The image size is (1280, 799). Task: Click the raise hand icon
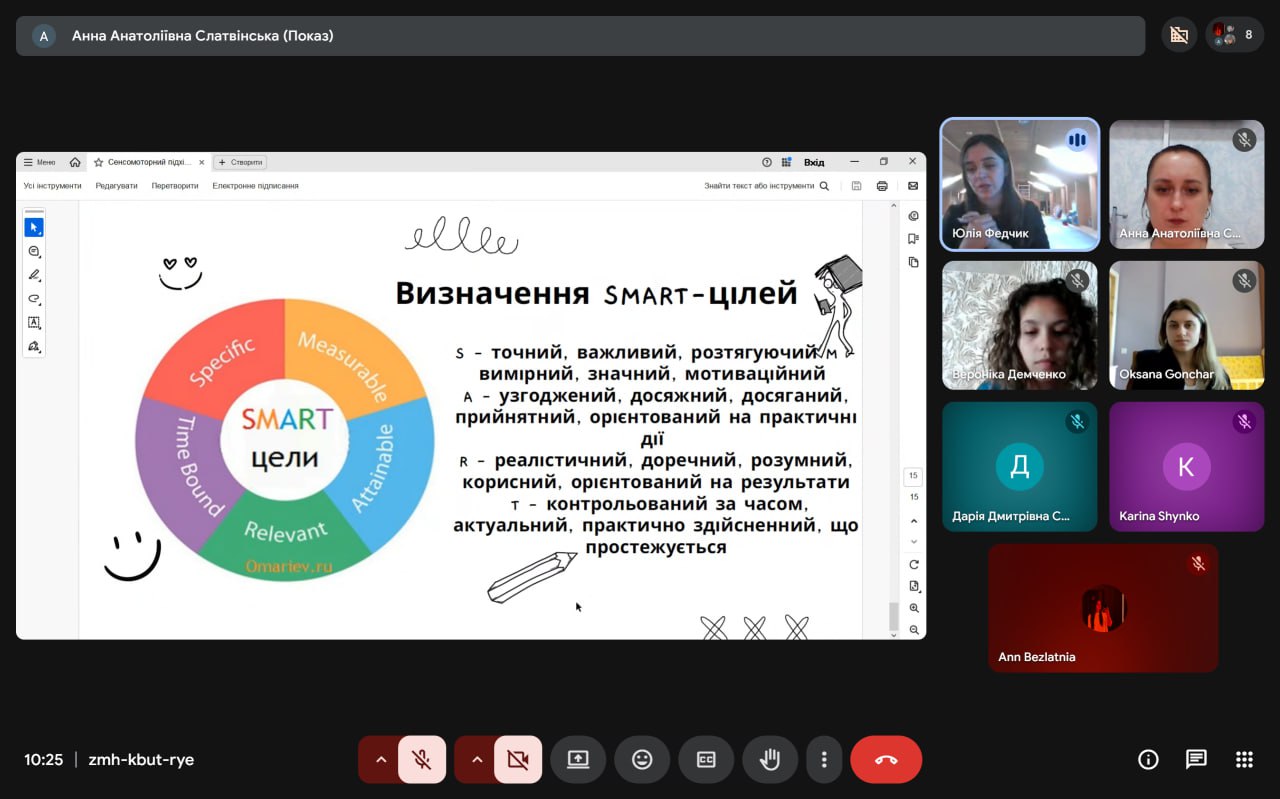(x=770, y=760)
